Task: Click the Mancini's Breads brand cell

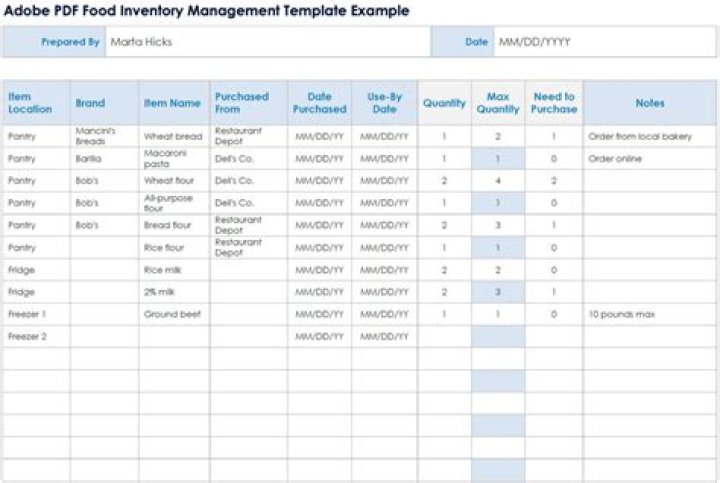Action: click(x=104, y=136)
